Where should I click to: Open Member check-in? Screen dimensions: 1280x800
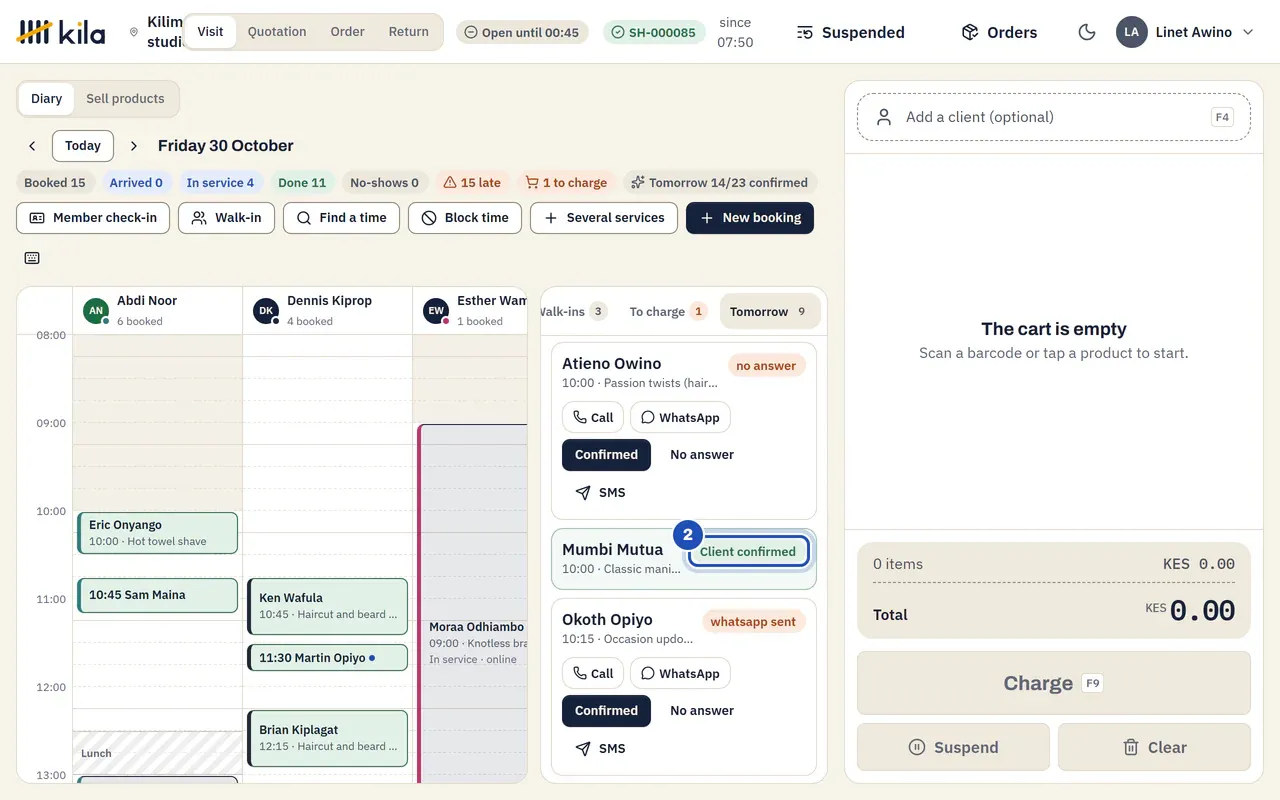pos(93,218)
